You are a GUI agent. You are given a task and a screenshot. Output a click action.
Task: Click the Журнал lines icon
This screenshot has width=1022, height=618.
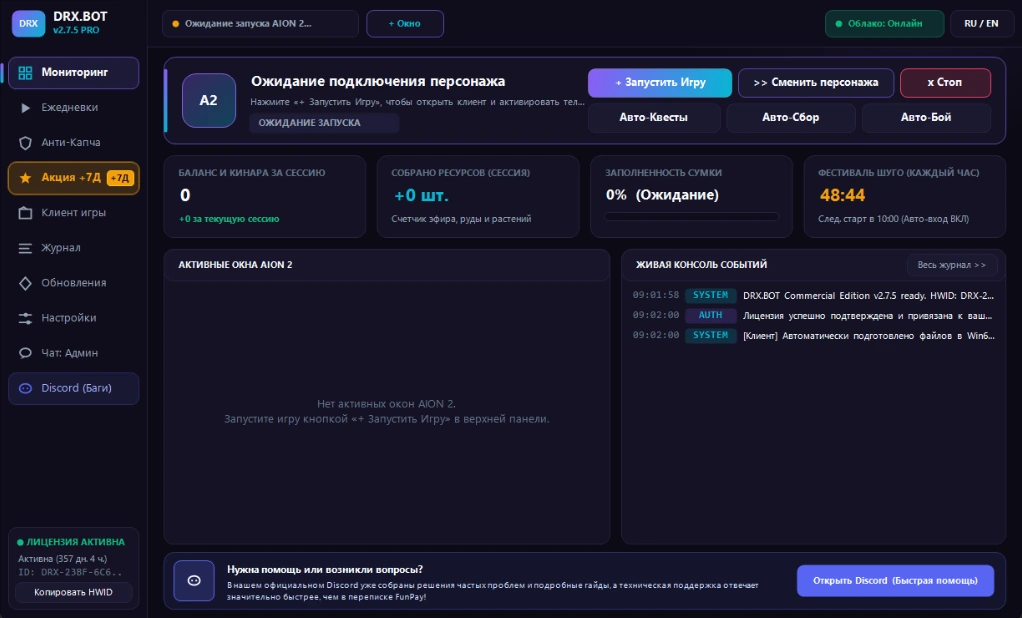tap(25, 248)
